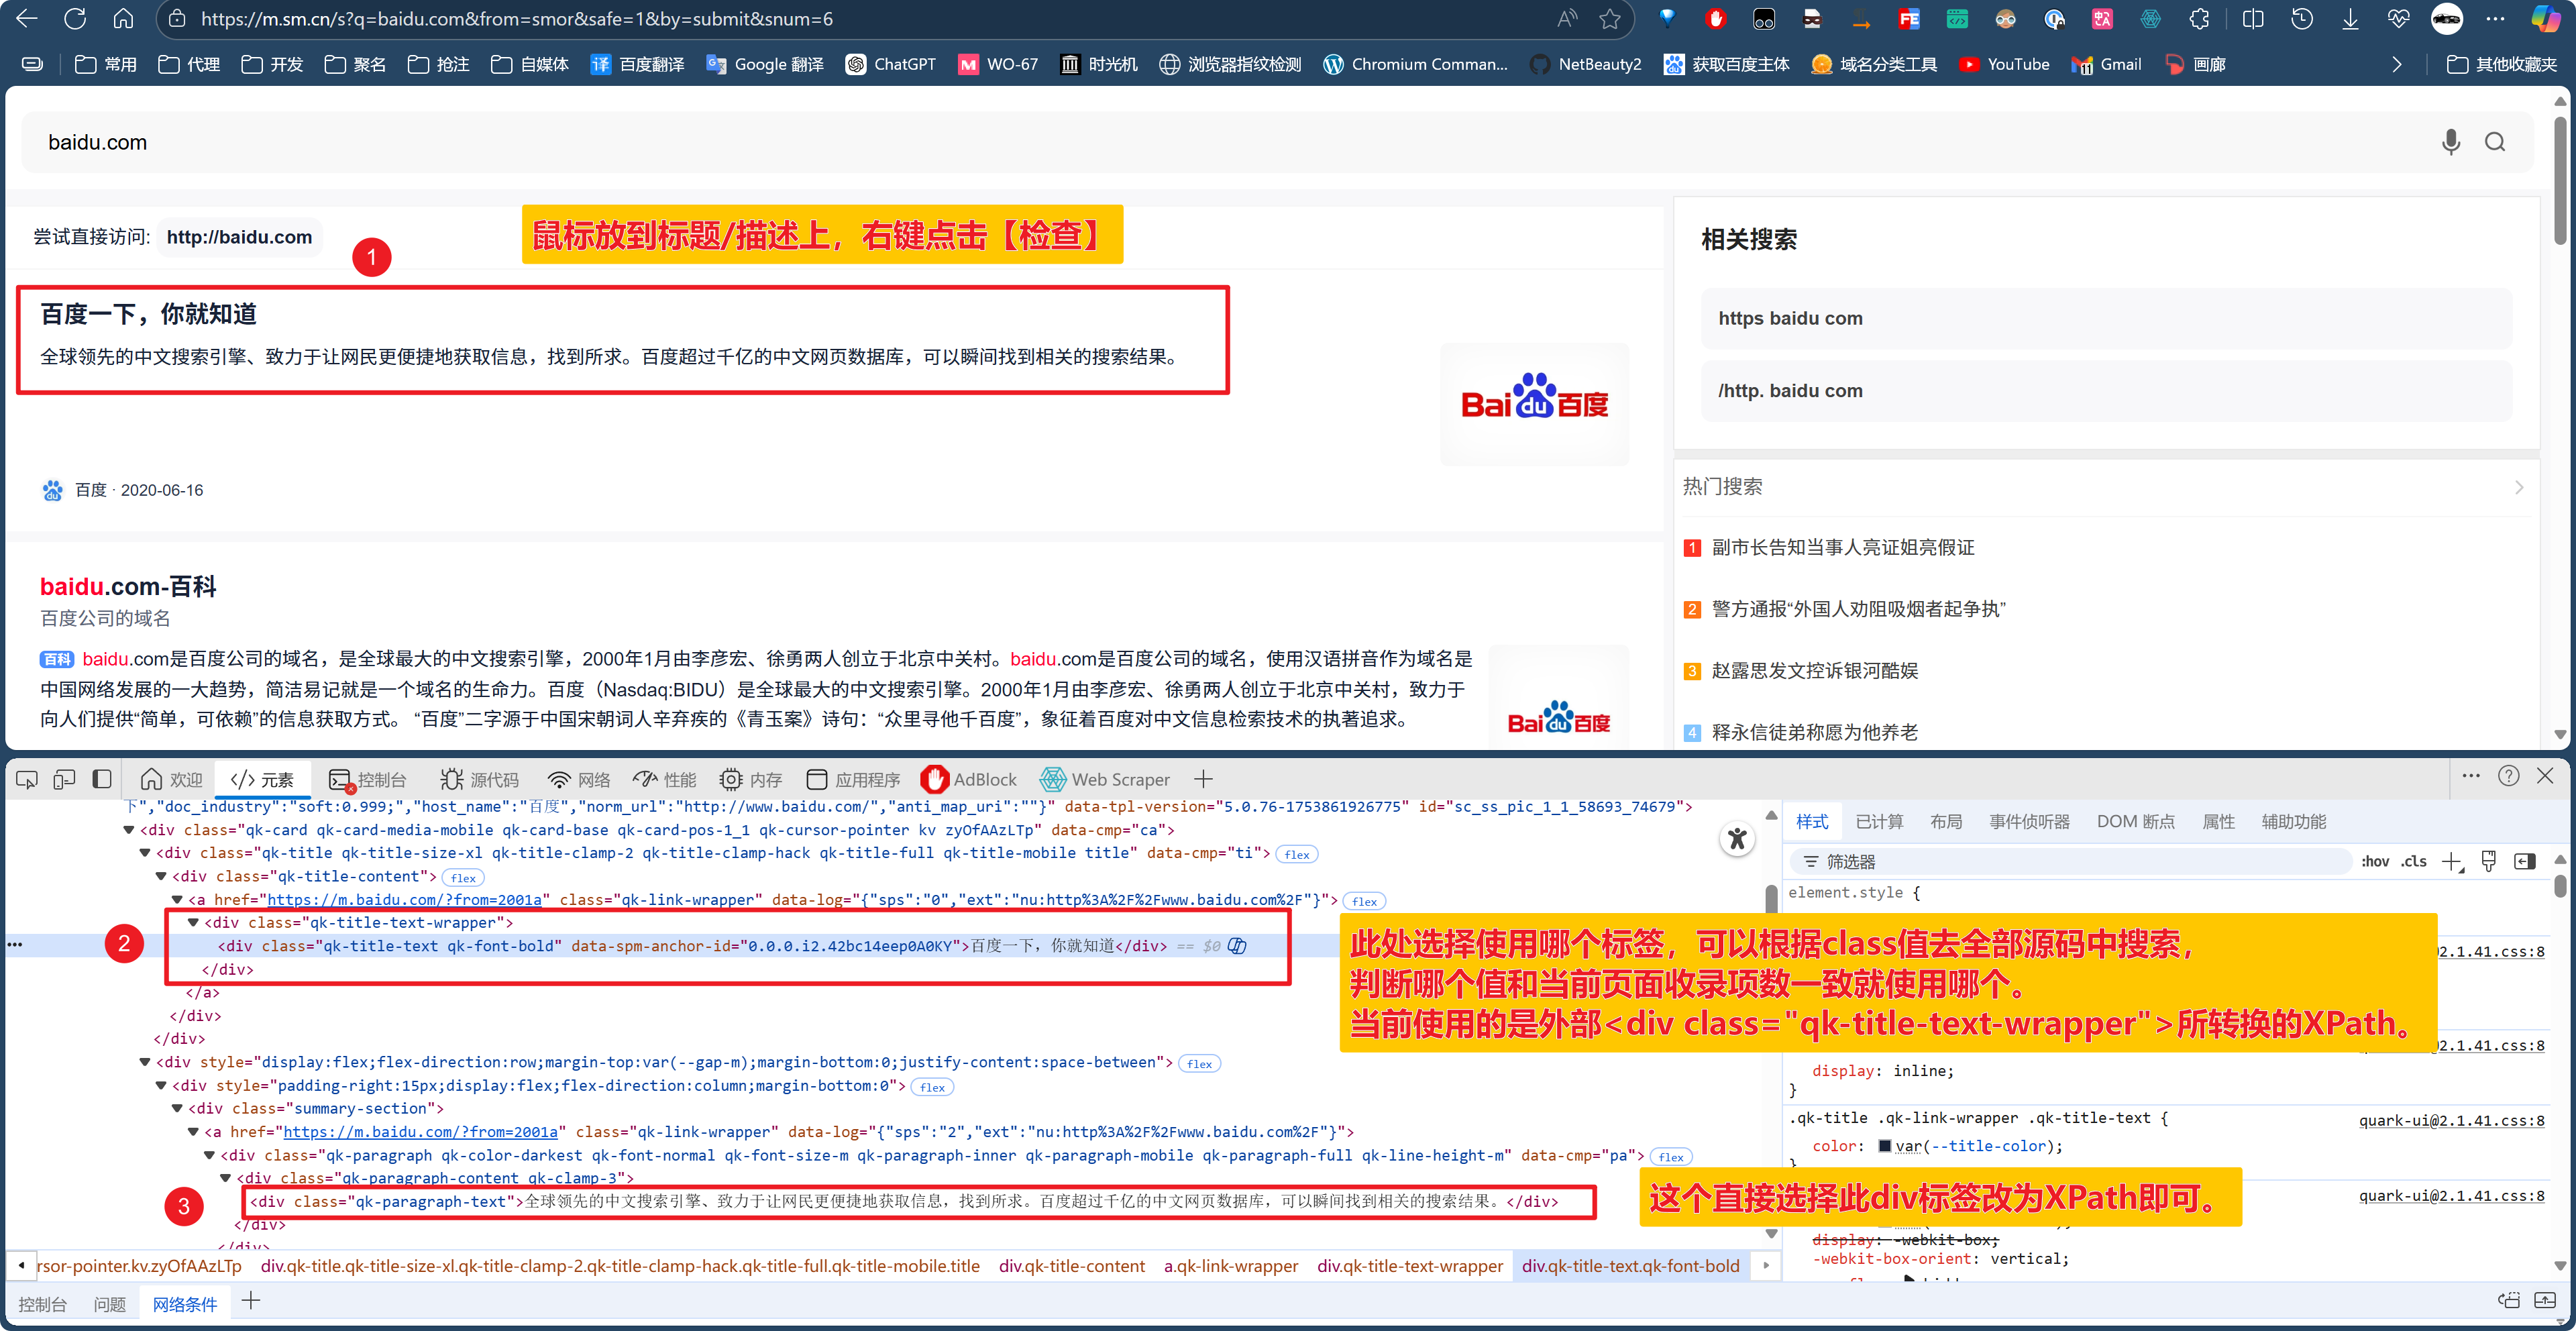Select related search https baidu com

pos(2106,318)
